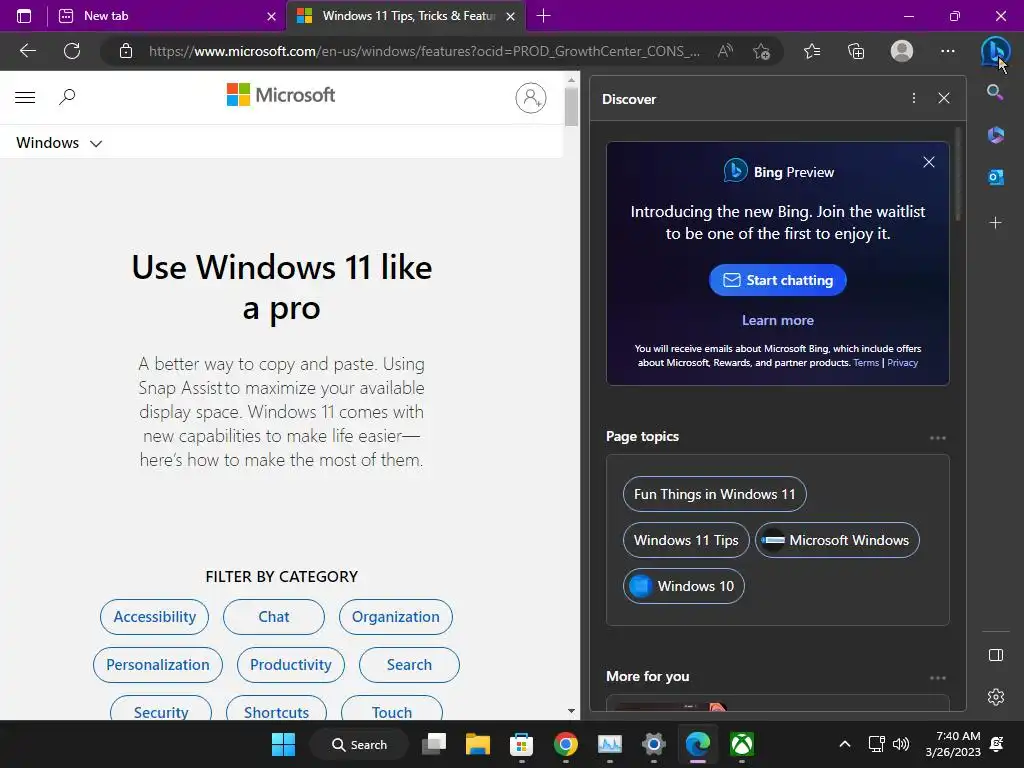Open the Outlook sidebar icon
1024x768 pixels.
point(995,177)
